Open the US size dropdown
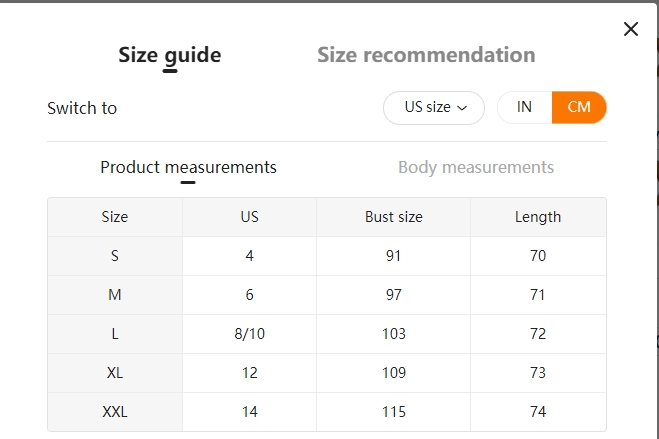659x439 pixels. pos(434,108)
